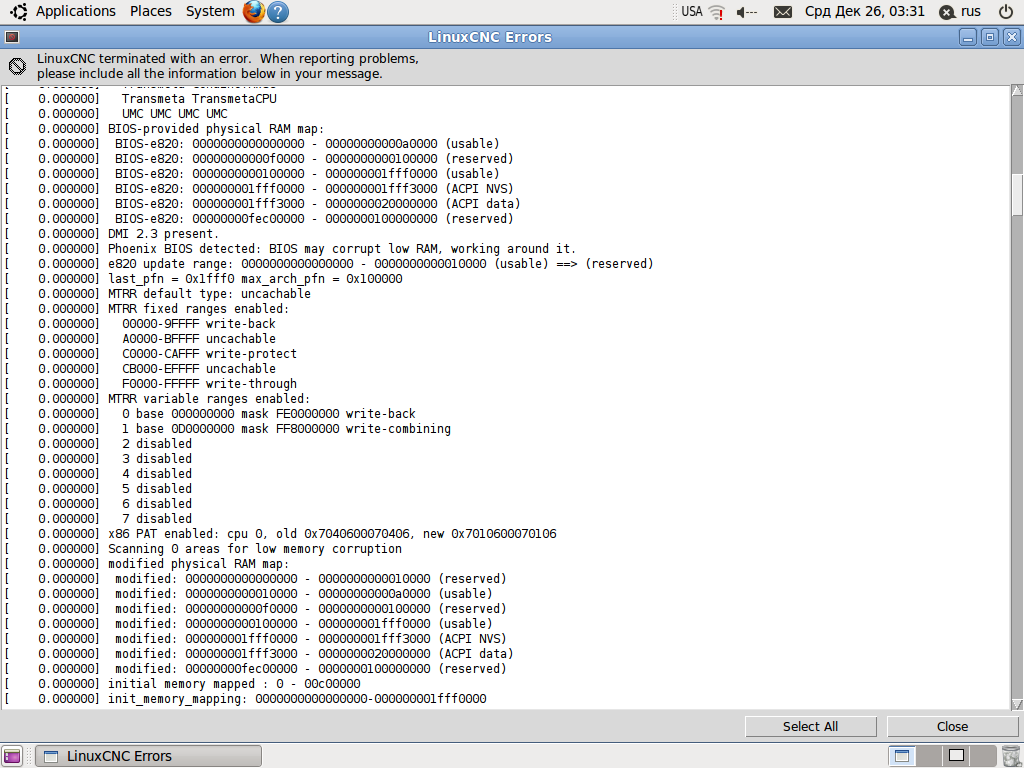The image size is (1024, 768).
Task: Click the 'MTRR fixed ranges enabled:' line
Action: tap(198, 309)
